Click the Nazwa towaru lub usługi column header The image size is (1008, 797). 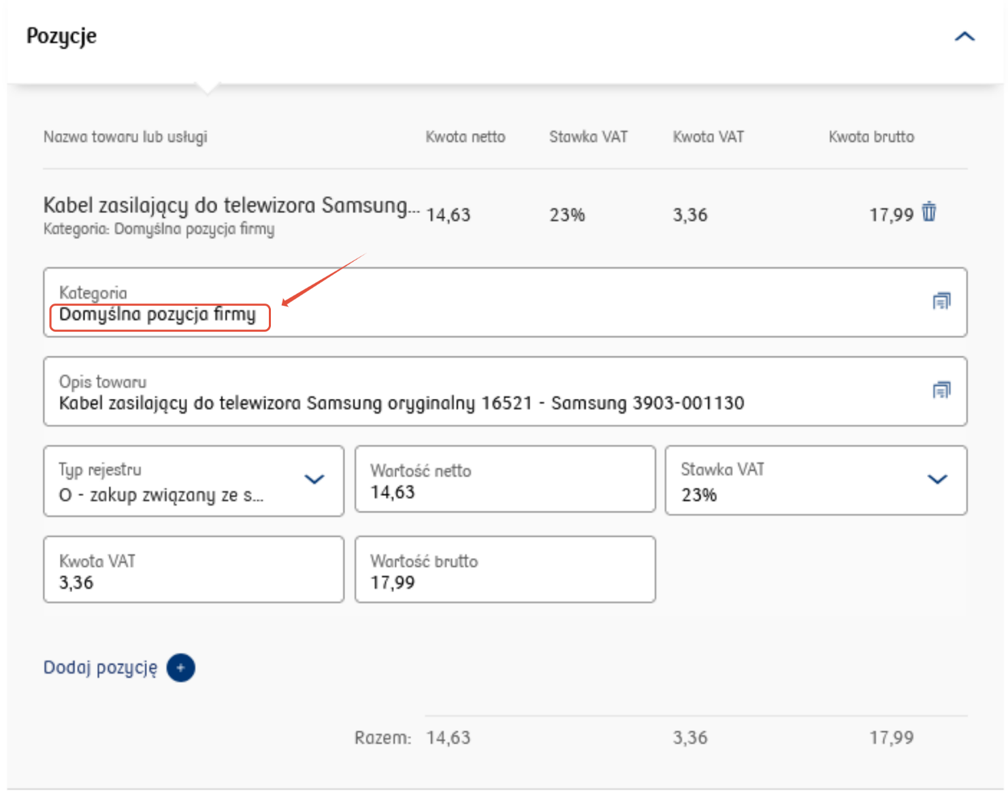[125, 137]
